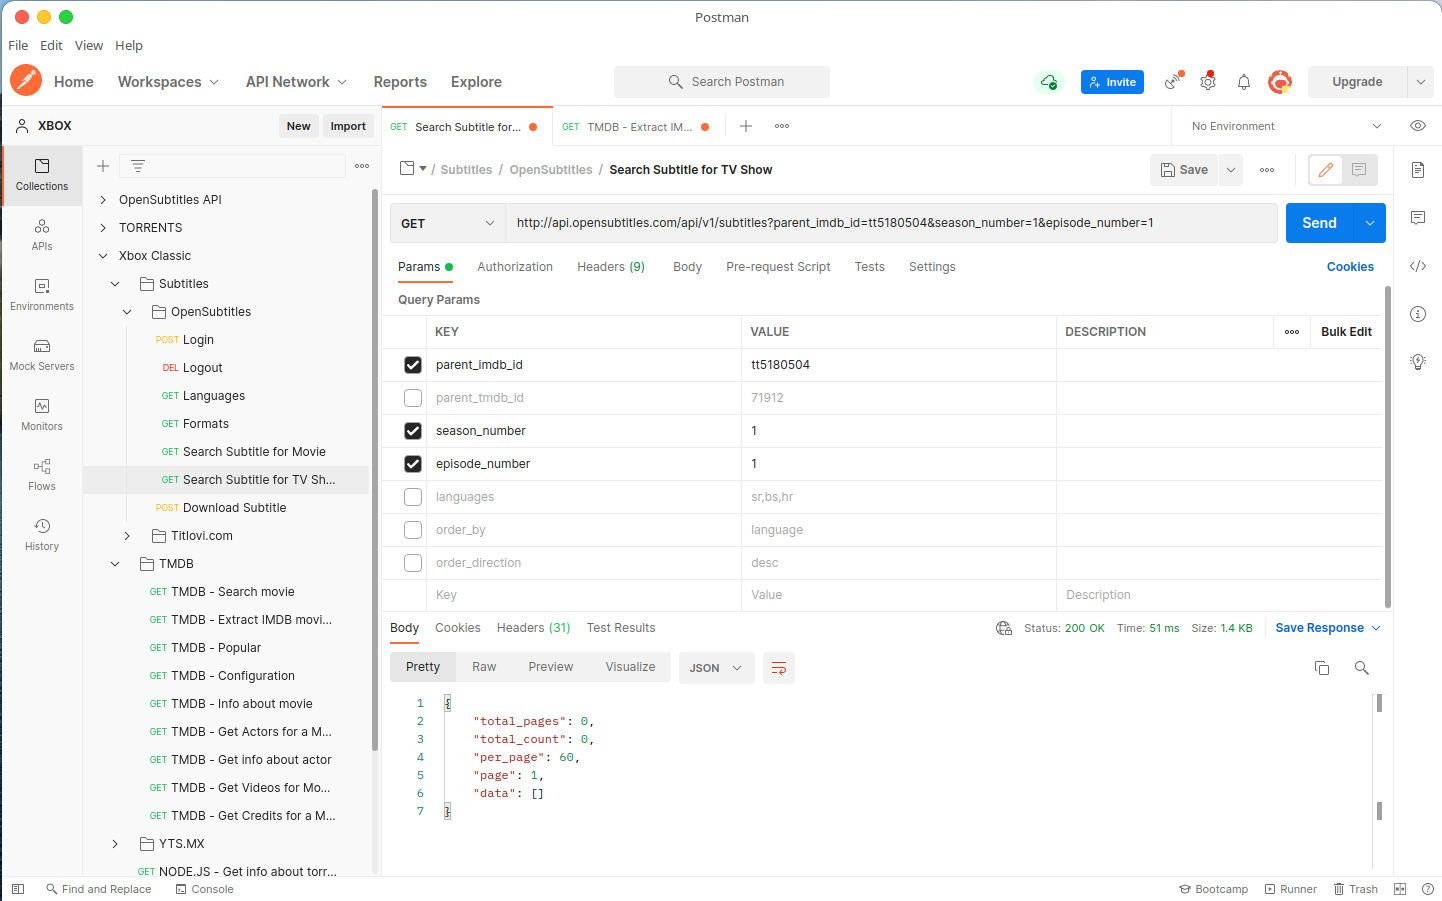1442x901 pixels.
Task: Open the Console in the status bar
Action: click(204, 889)
